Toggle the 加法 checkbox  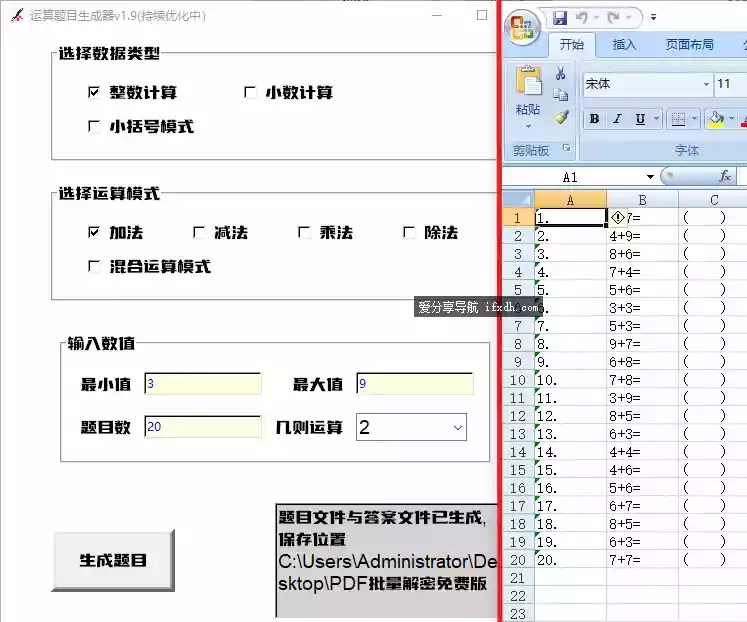(94, 232)
